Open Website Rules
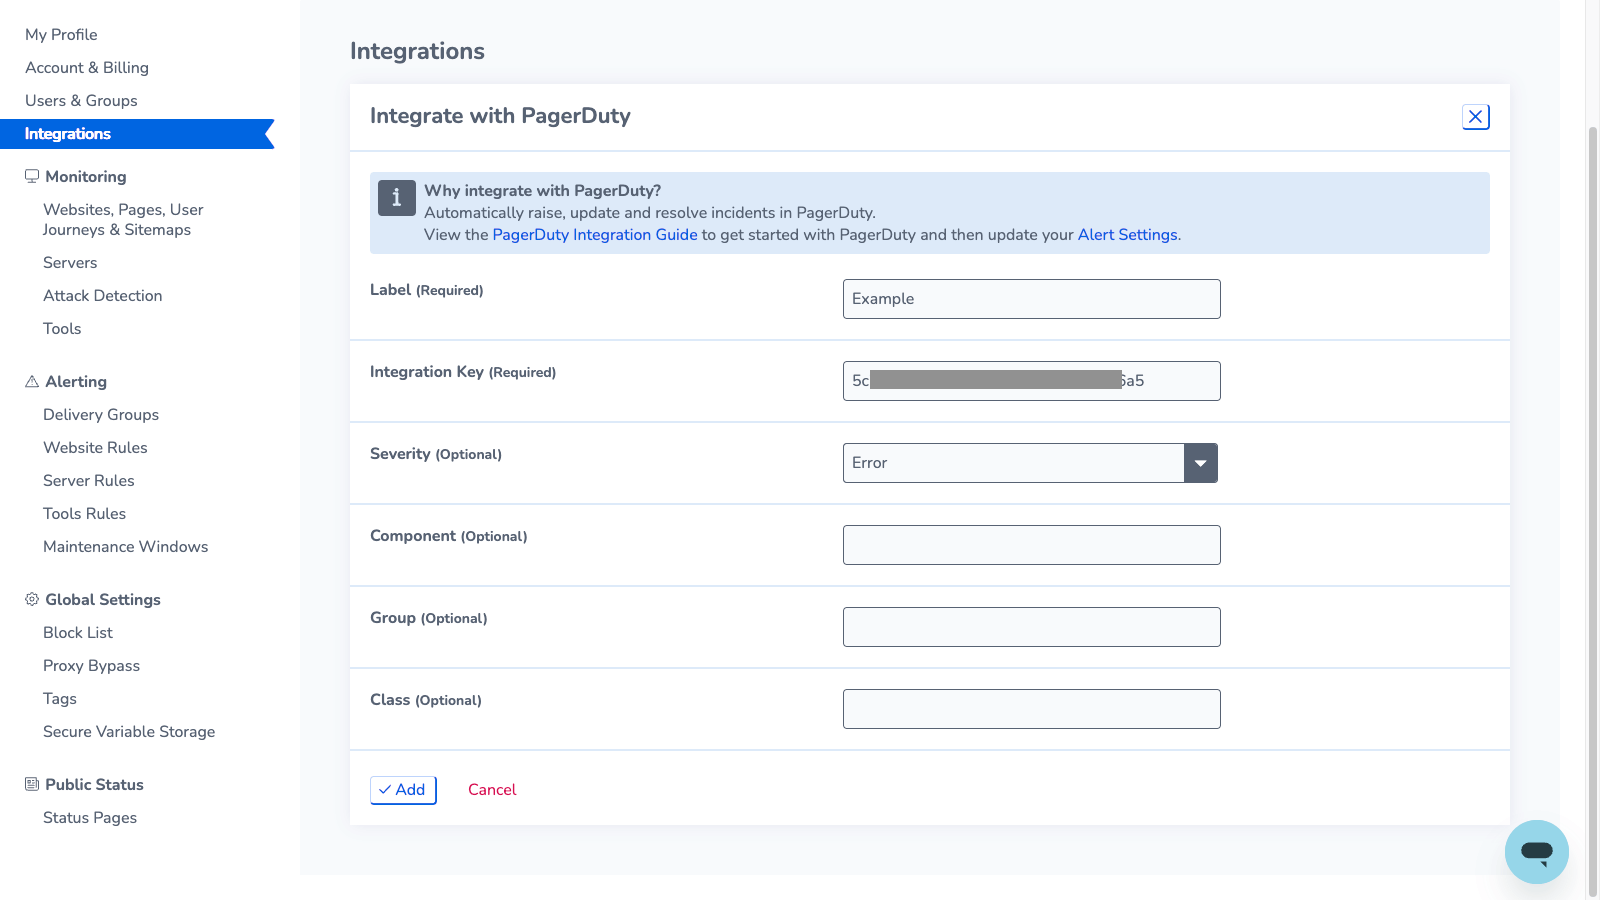1600x900 pixels. click(95, 448)
